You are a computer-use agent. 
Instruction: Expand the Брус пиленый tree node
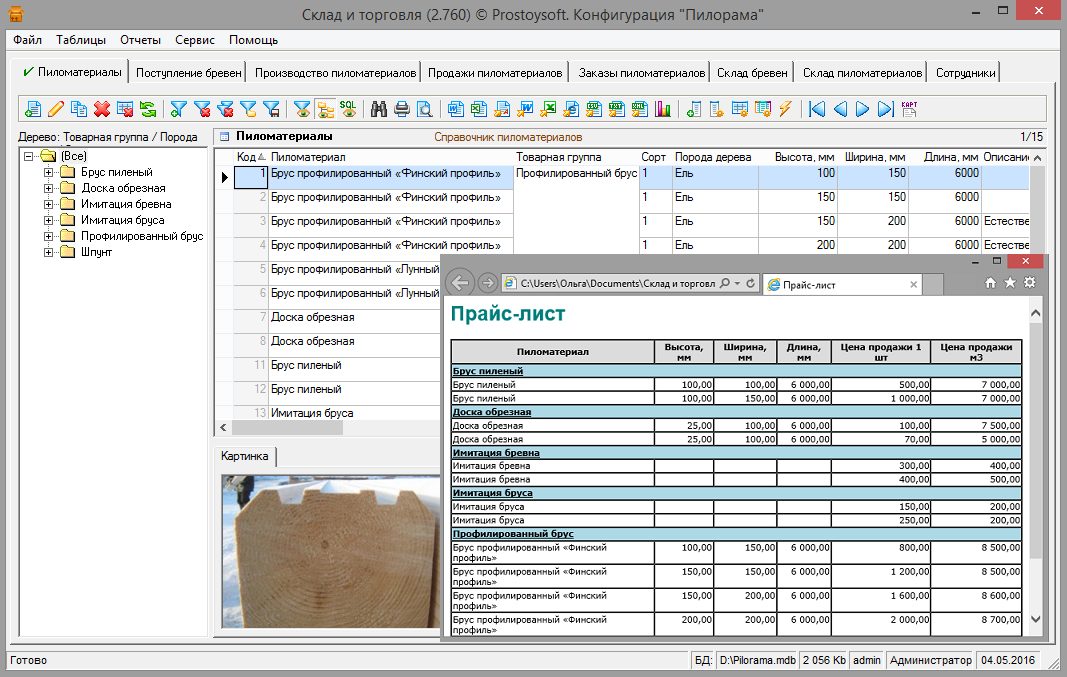[48, 172]
